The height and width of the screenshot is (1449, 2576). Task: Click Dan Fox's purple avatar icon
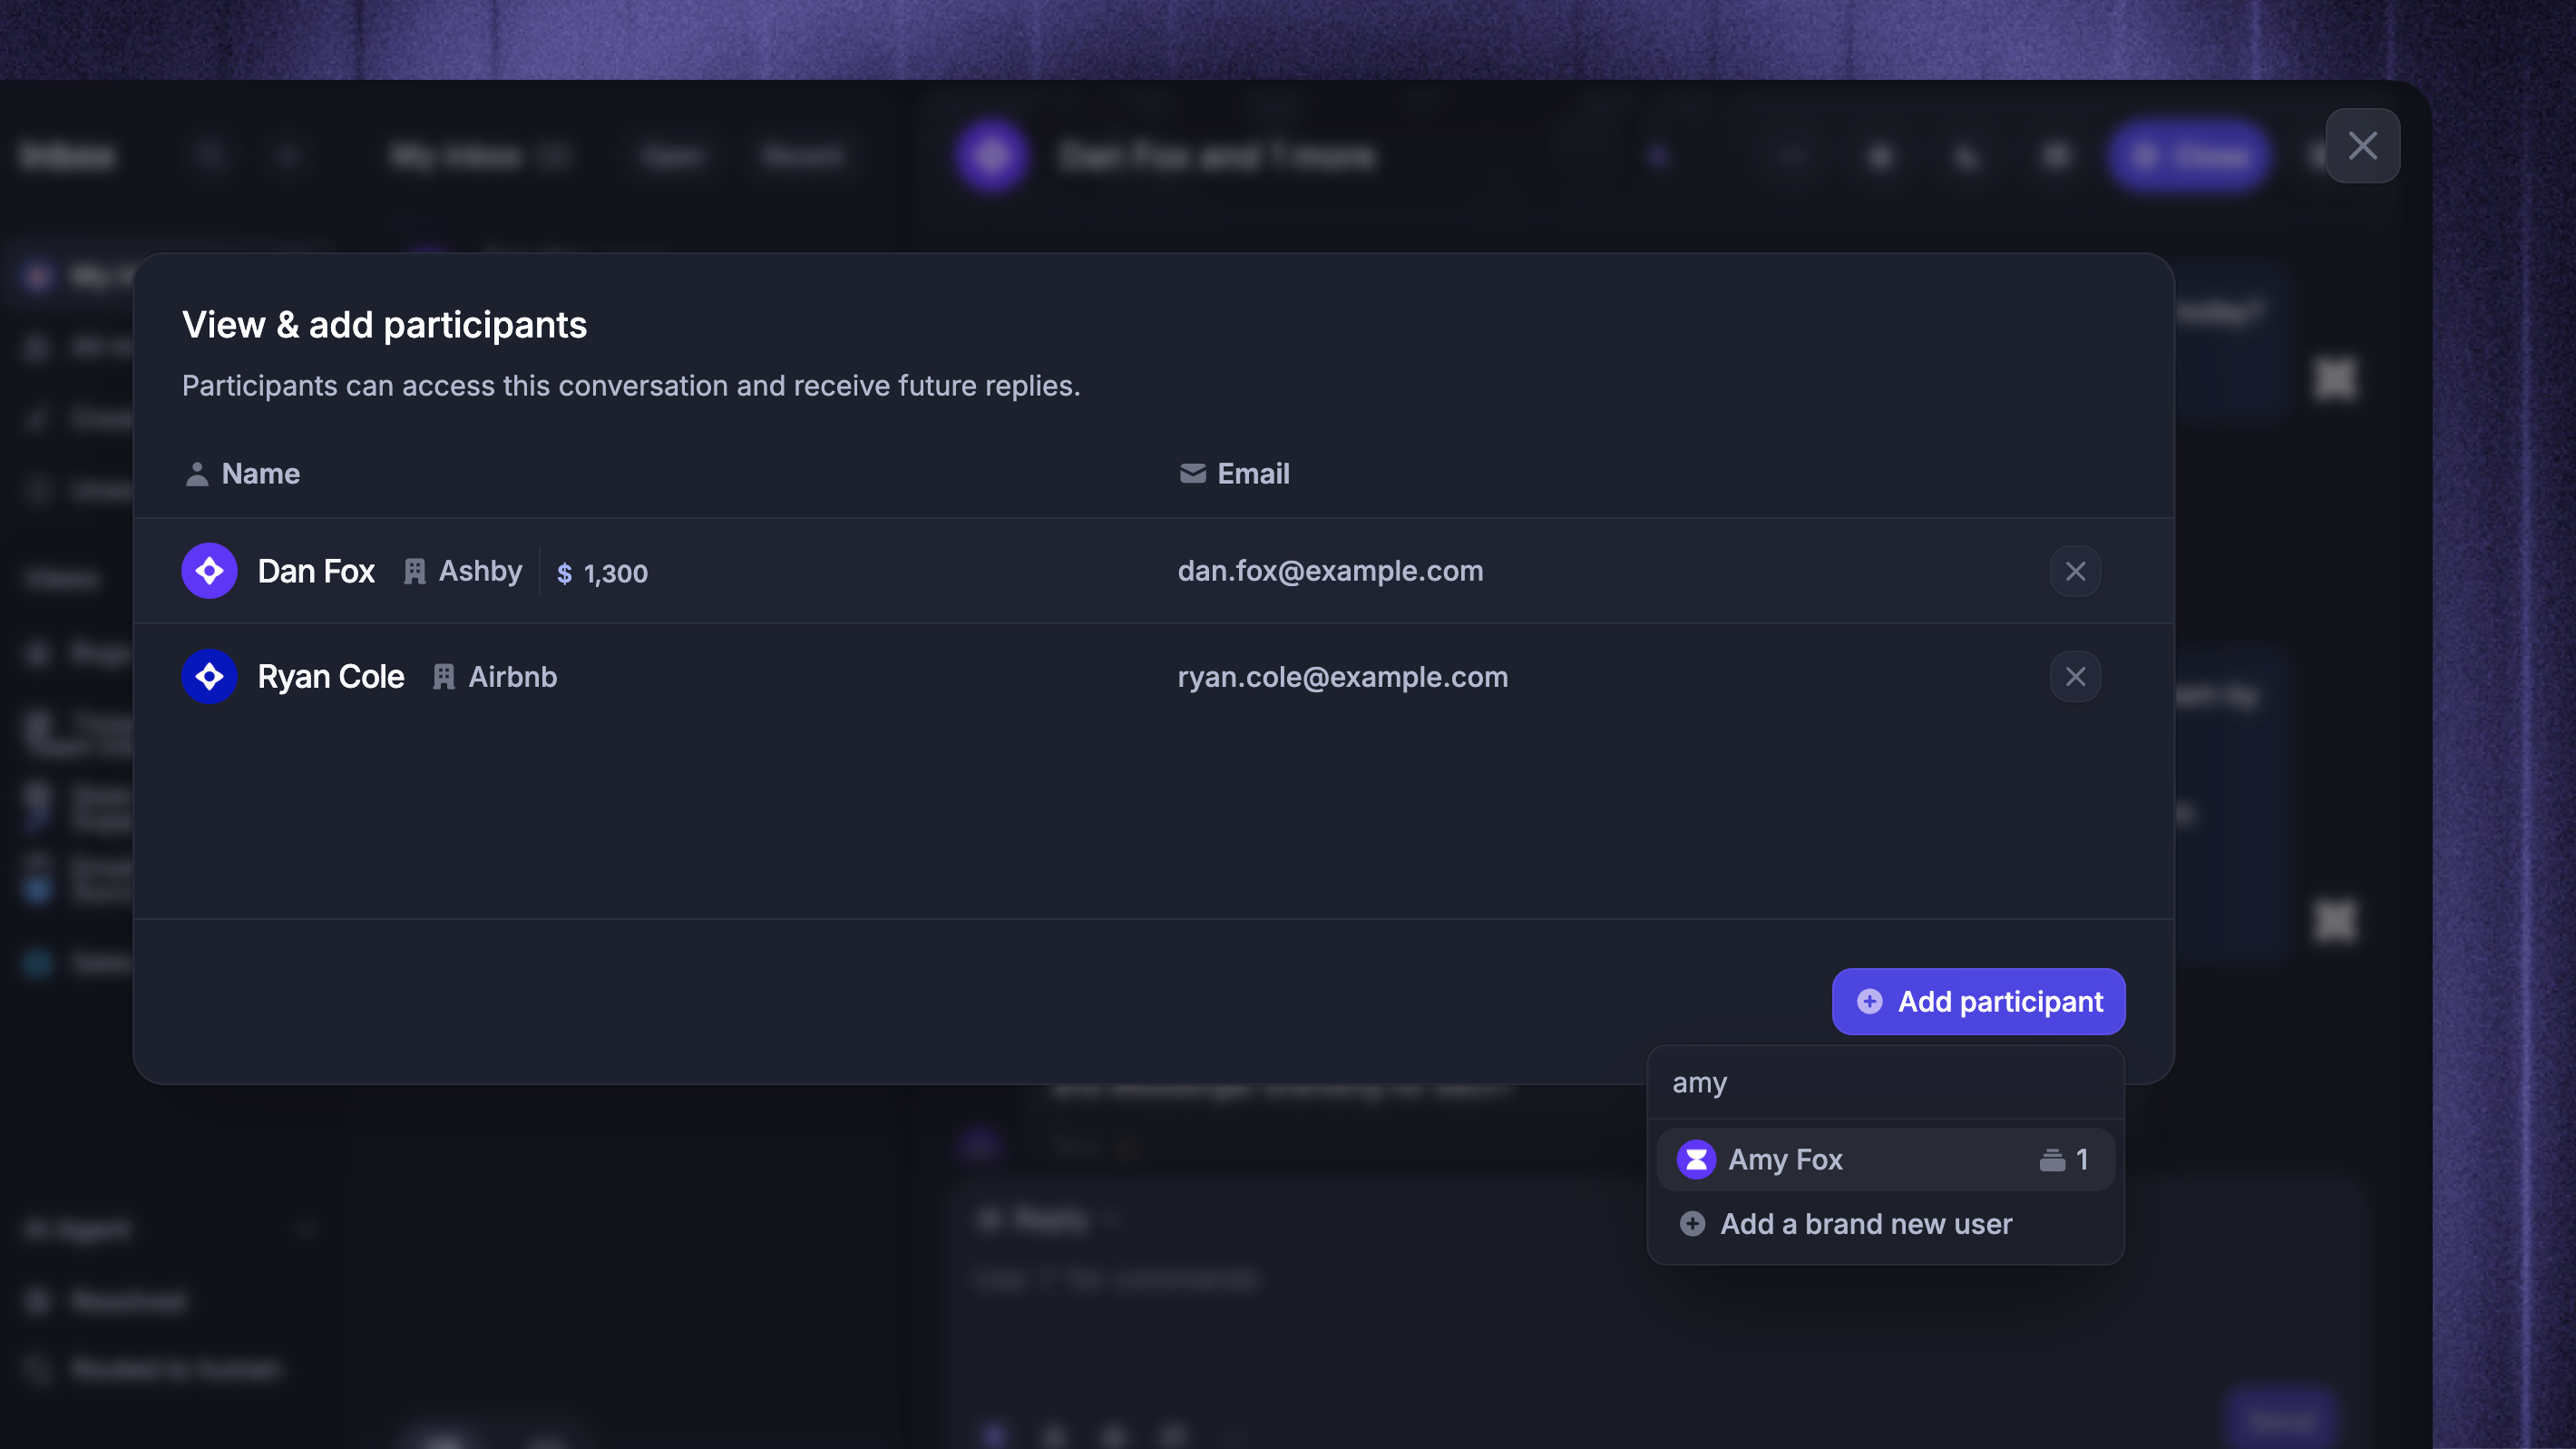coord(209,571)
